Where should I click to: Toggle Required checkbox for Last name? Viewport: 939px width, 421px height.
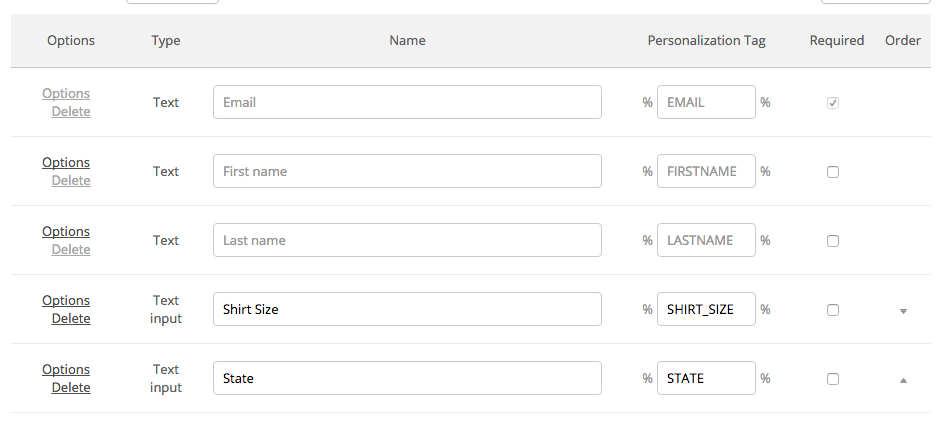pos(833,241)
